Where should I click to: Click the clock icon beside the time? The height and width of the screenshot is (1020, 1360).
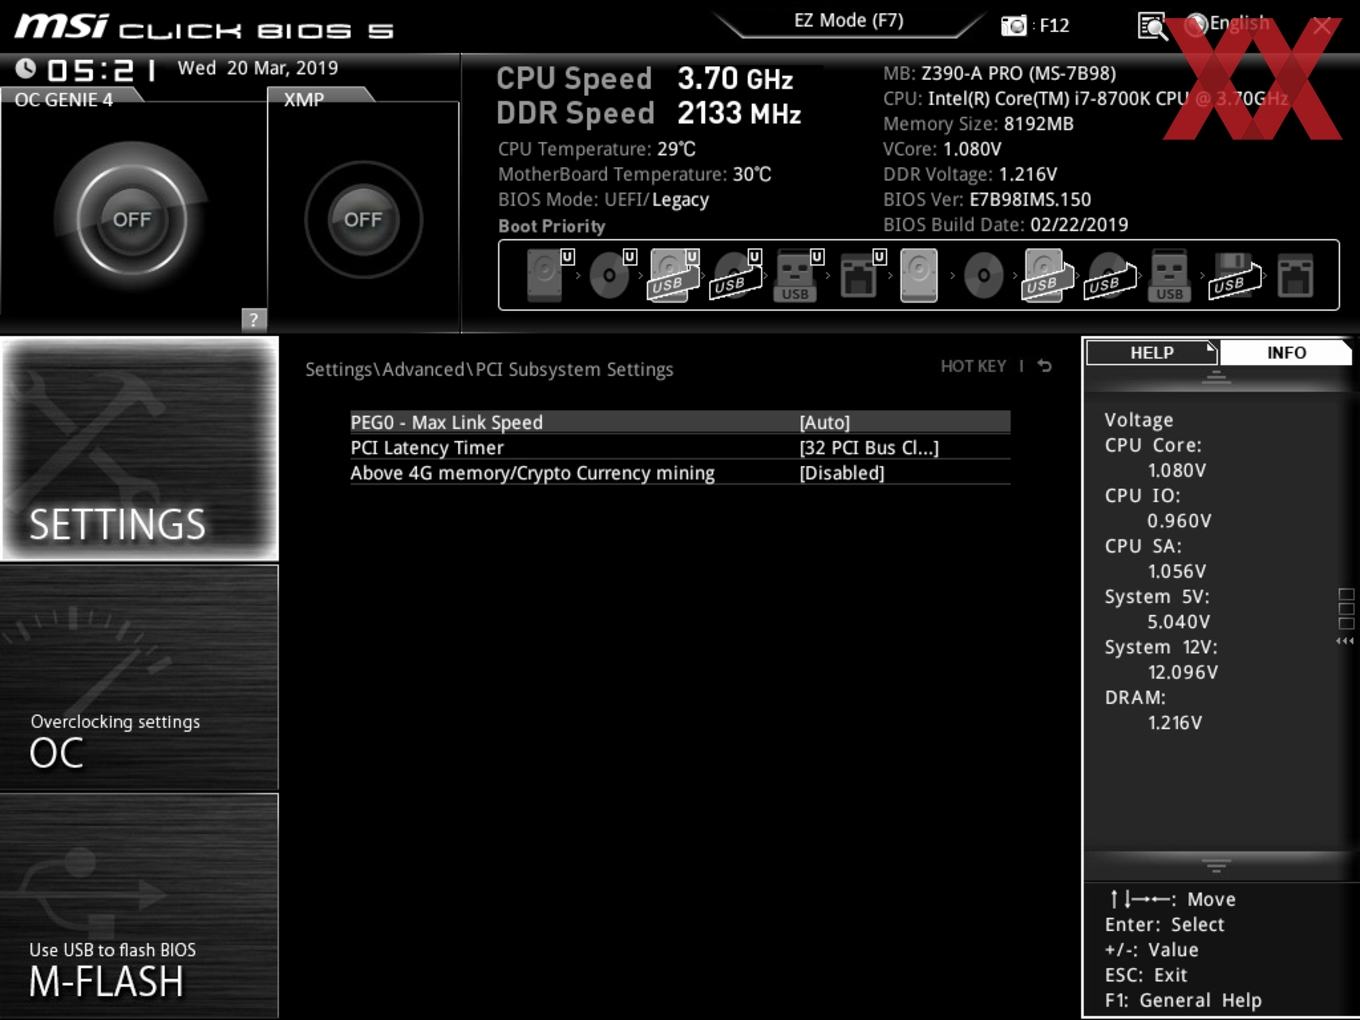26,69
